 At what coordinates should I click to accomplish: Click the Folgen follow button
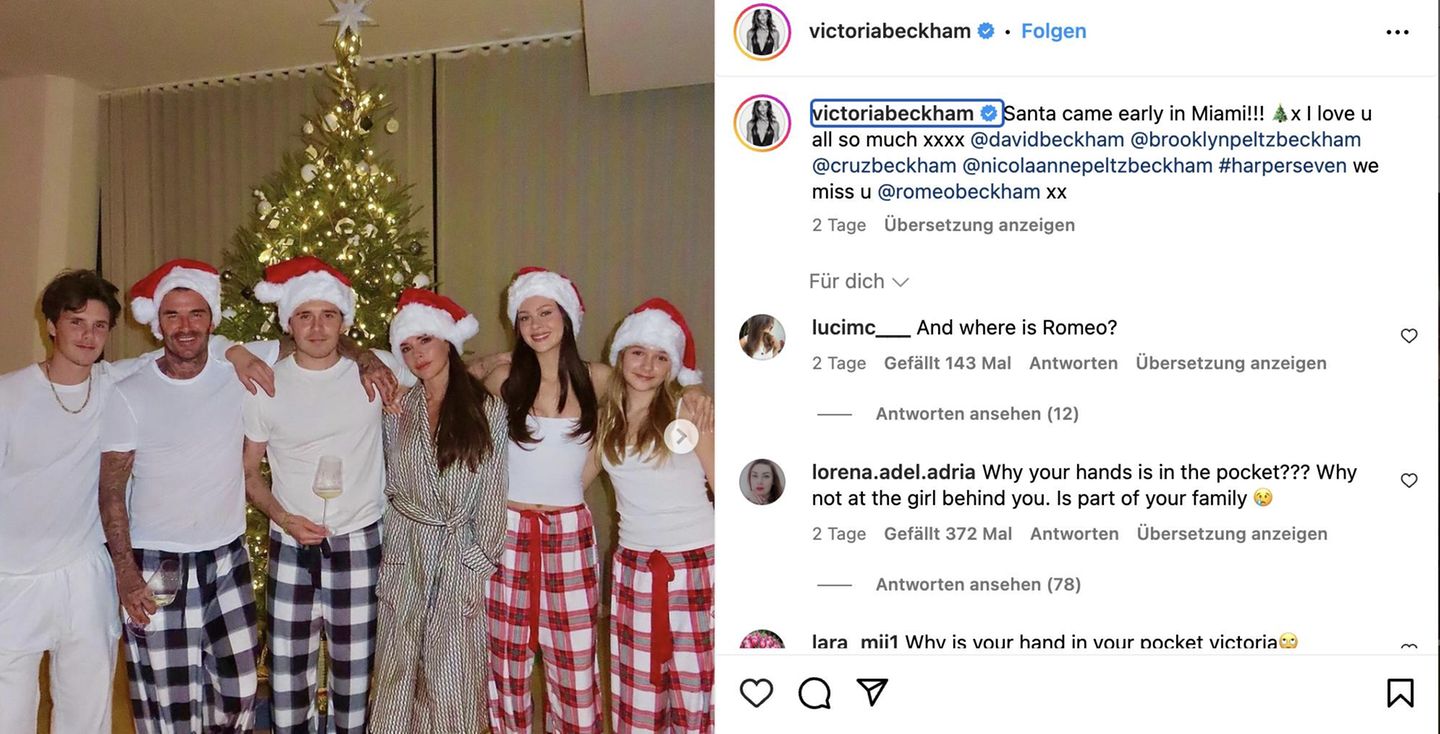[x=1053, y=31]
